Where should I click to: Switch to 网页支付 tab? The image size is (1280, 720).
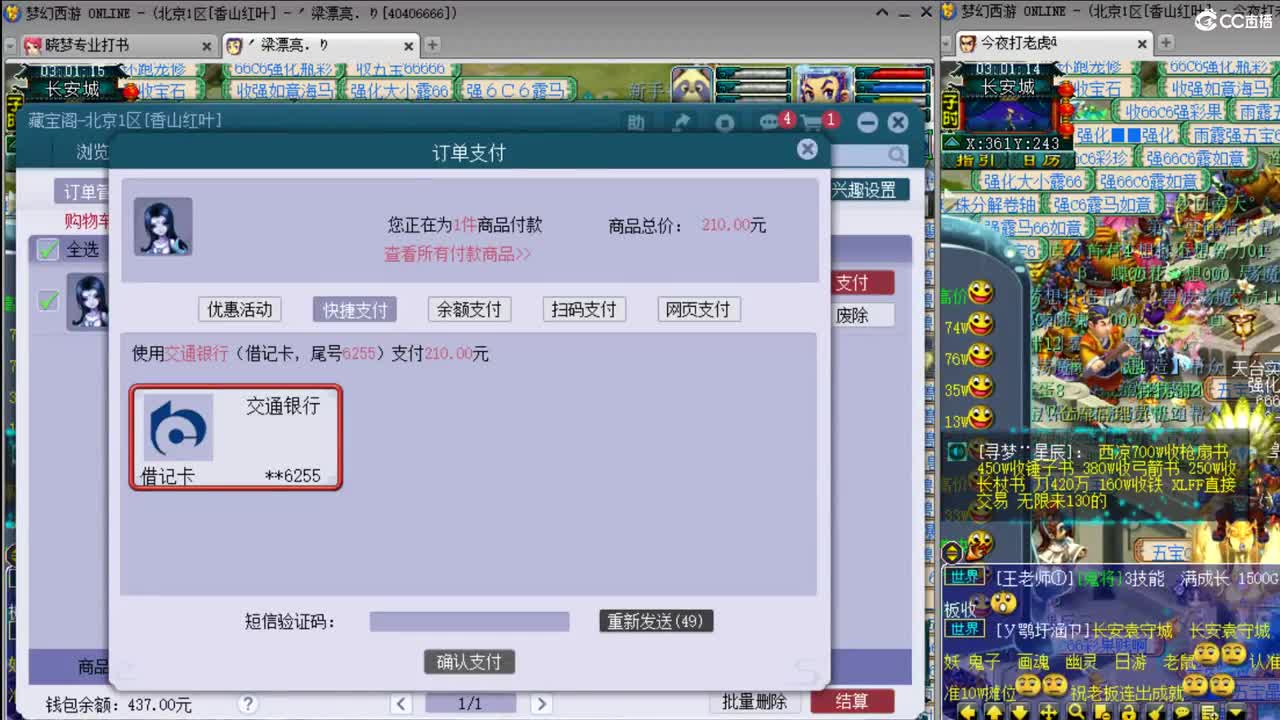698,309
